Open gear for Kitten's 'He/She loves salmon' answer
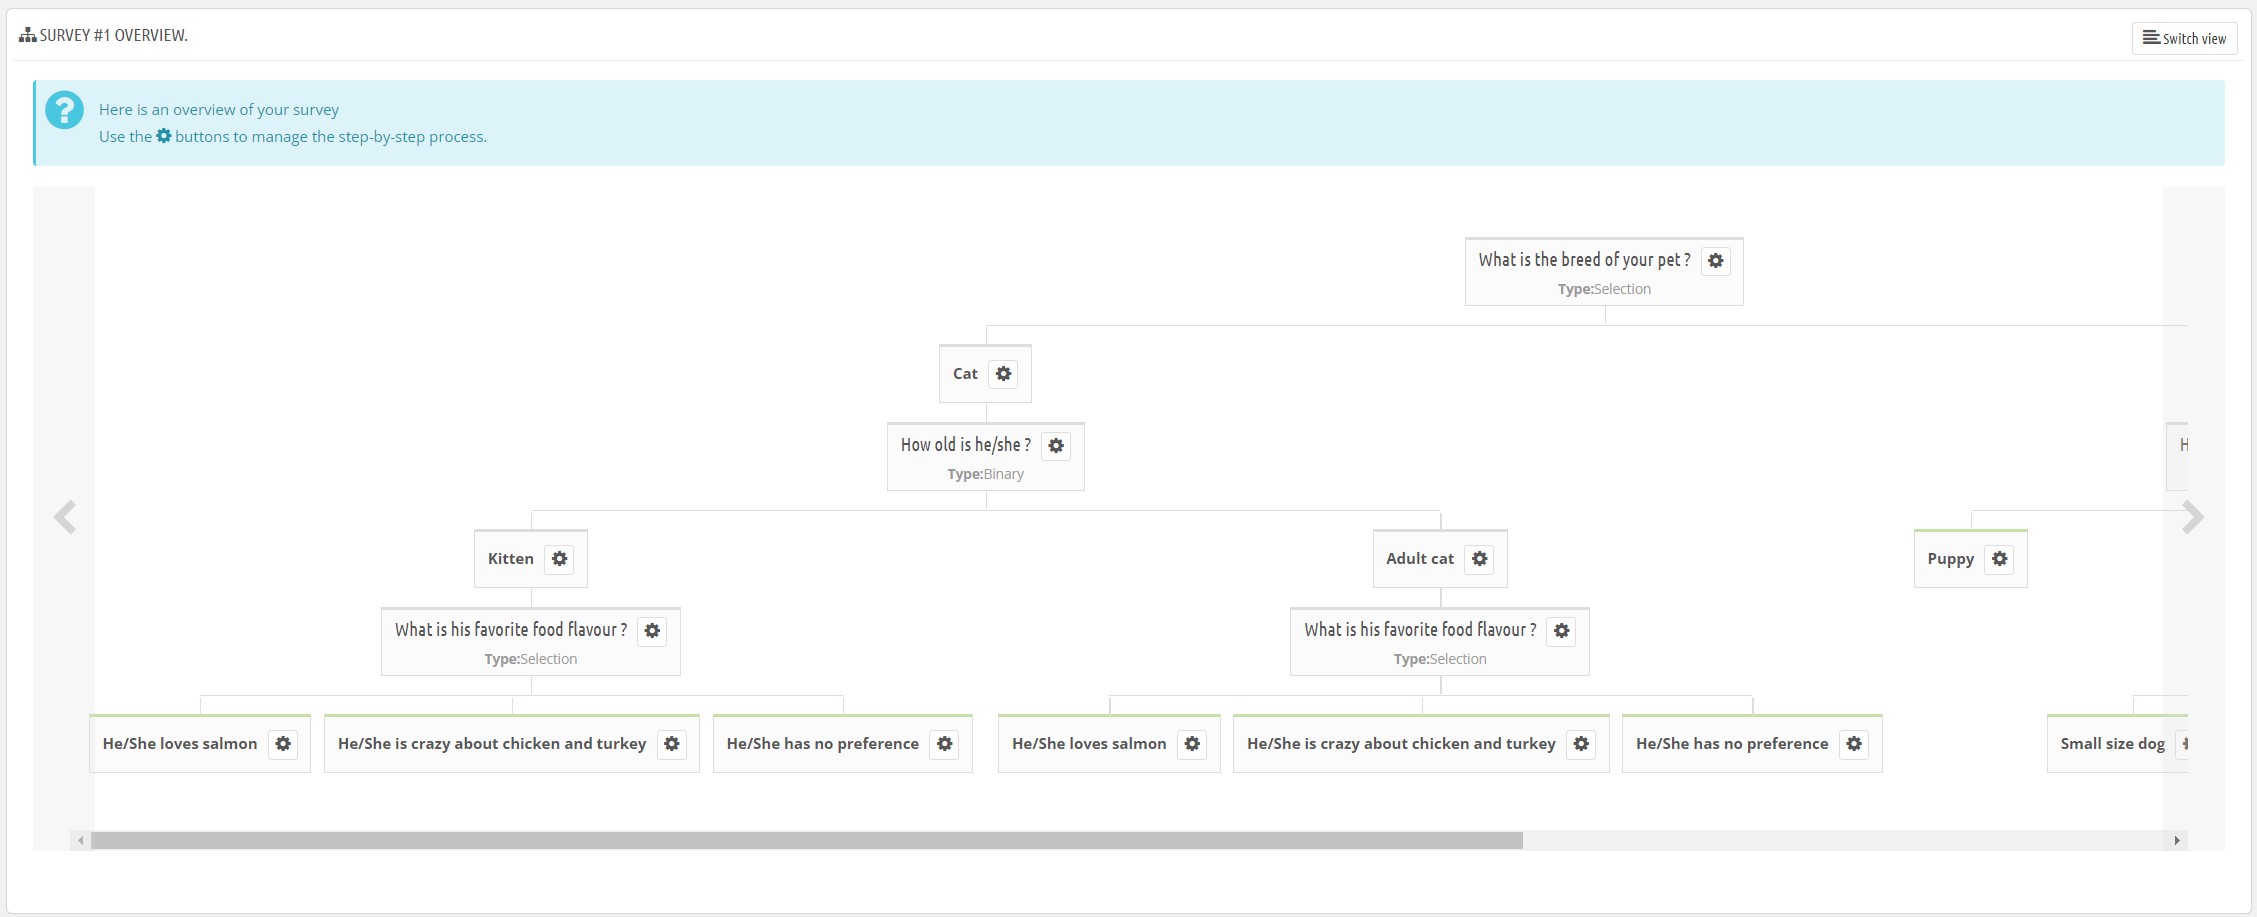This screenshot has height=917, width=2257. point(283,744)
